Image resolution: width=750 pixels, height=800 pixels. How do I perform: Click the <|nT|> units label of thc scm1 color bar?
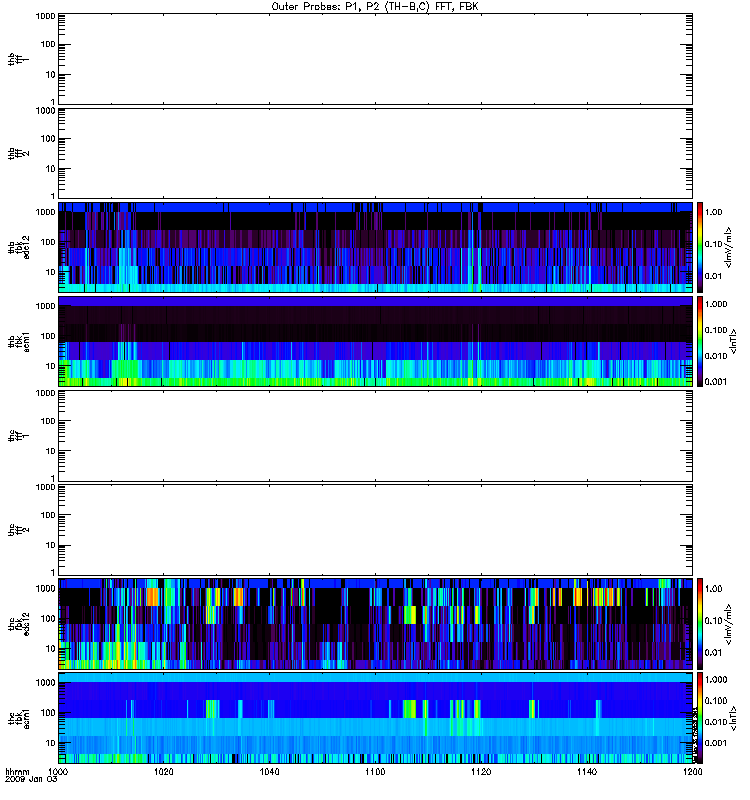coord(733,718)
